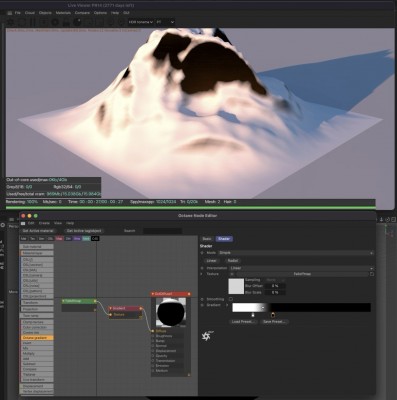Click the lock icon in the Live Viewer toolbar

66,22
